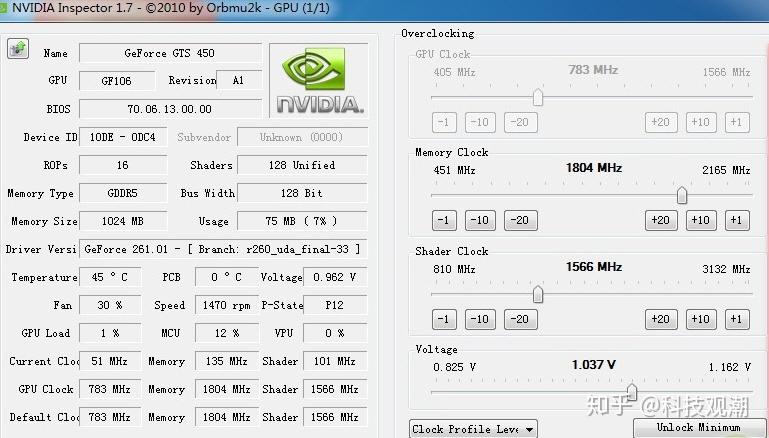Click the disabled GPU Clock -20 button
This screenshot has width=769, height=438.
pos(520,122)
